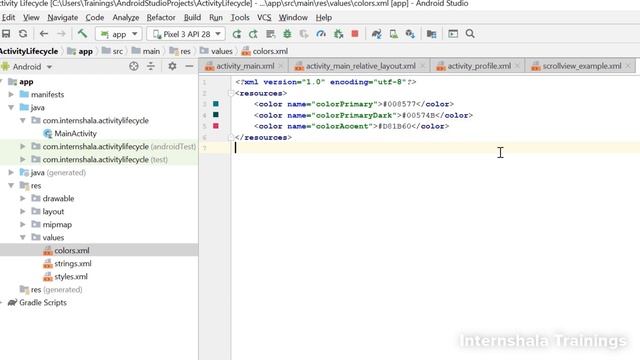Expand the manifests folder
Viewport: 640px width, 360px height.
click(x=11, y=94)
